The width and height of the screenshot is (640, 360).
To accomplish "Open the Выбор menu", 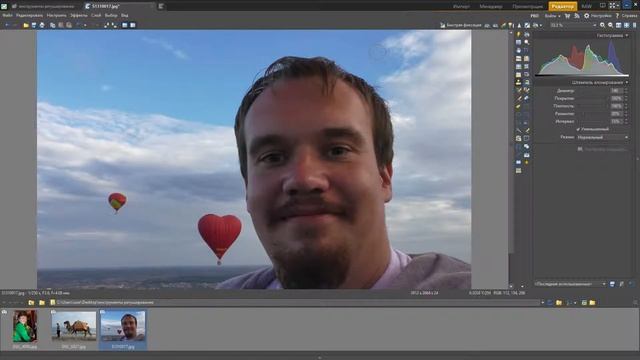I will click(111, 16).
